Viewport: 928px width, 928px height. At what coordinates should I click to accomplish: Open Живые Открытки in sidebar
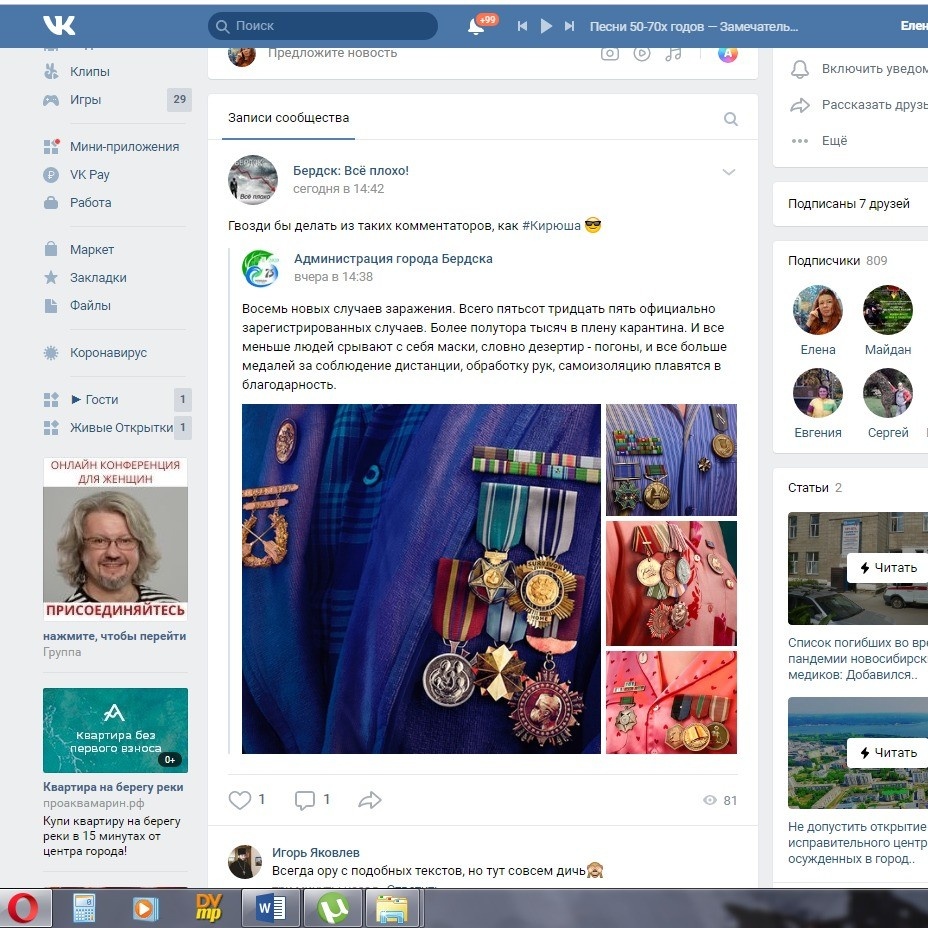pyautogui.click(x=121, y=427)
